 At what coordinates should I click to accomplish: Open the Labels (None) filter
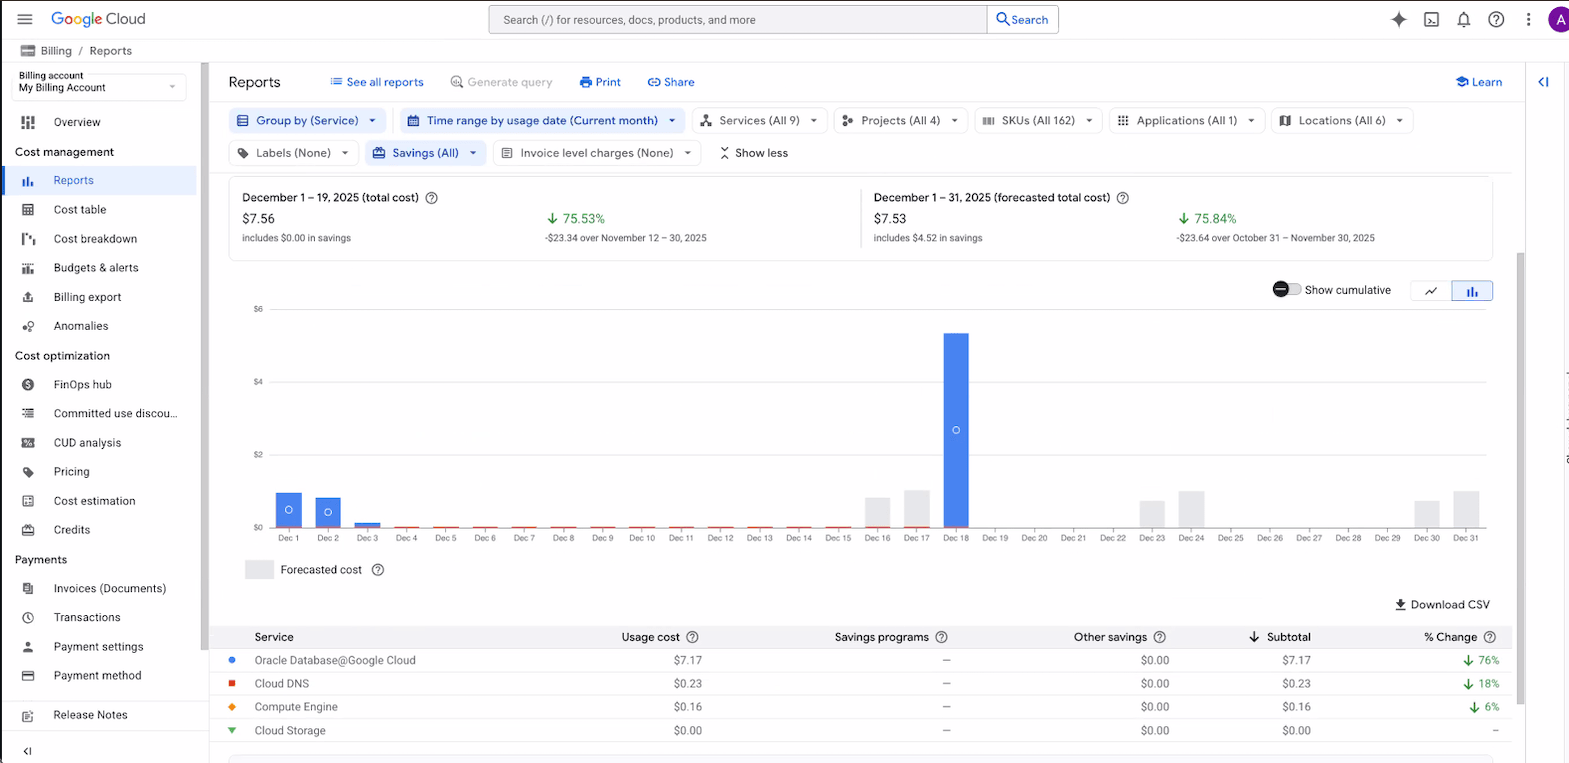[x=293, y=153]
